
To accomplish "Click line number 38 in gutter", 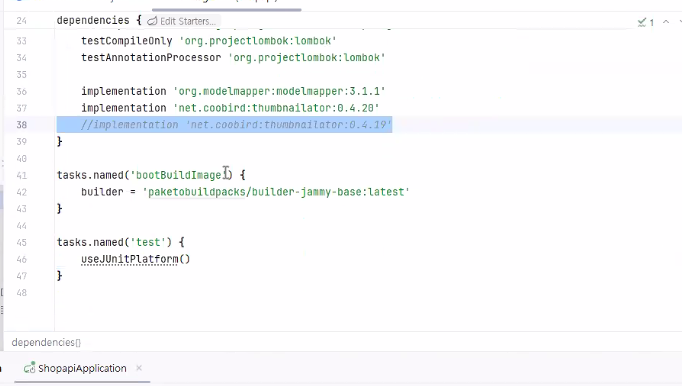I will (21, 125).
